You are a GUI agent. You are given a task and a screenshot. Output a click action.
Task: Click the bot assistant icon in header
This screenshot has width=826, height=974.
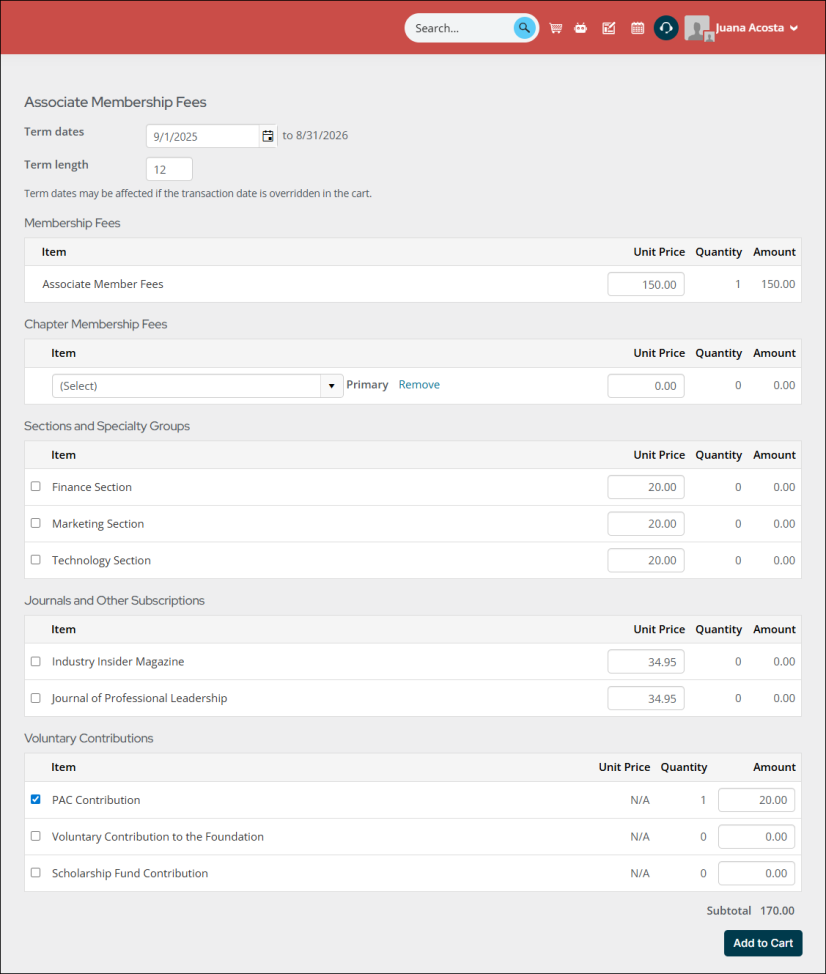(x=581, y=28)
